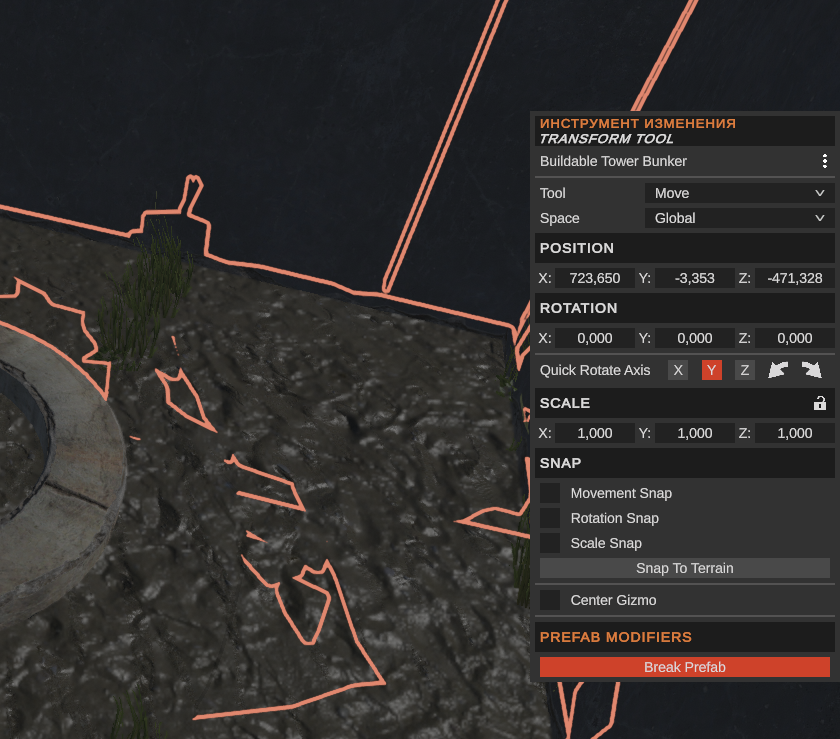Select Y as the quick rotate axis
Viewport: 840px width, 739px height.
tap(711, 370)
